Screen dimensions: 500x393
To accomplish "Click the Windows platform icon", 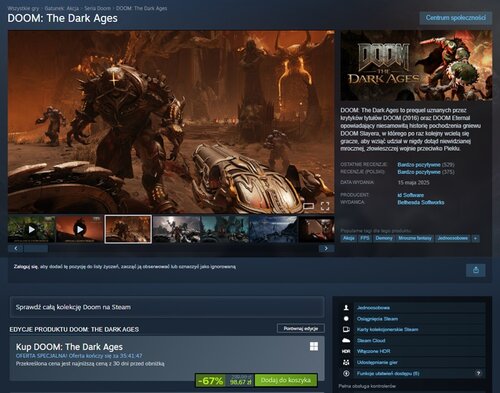I will (314, 346).
